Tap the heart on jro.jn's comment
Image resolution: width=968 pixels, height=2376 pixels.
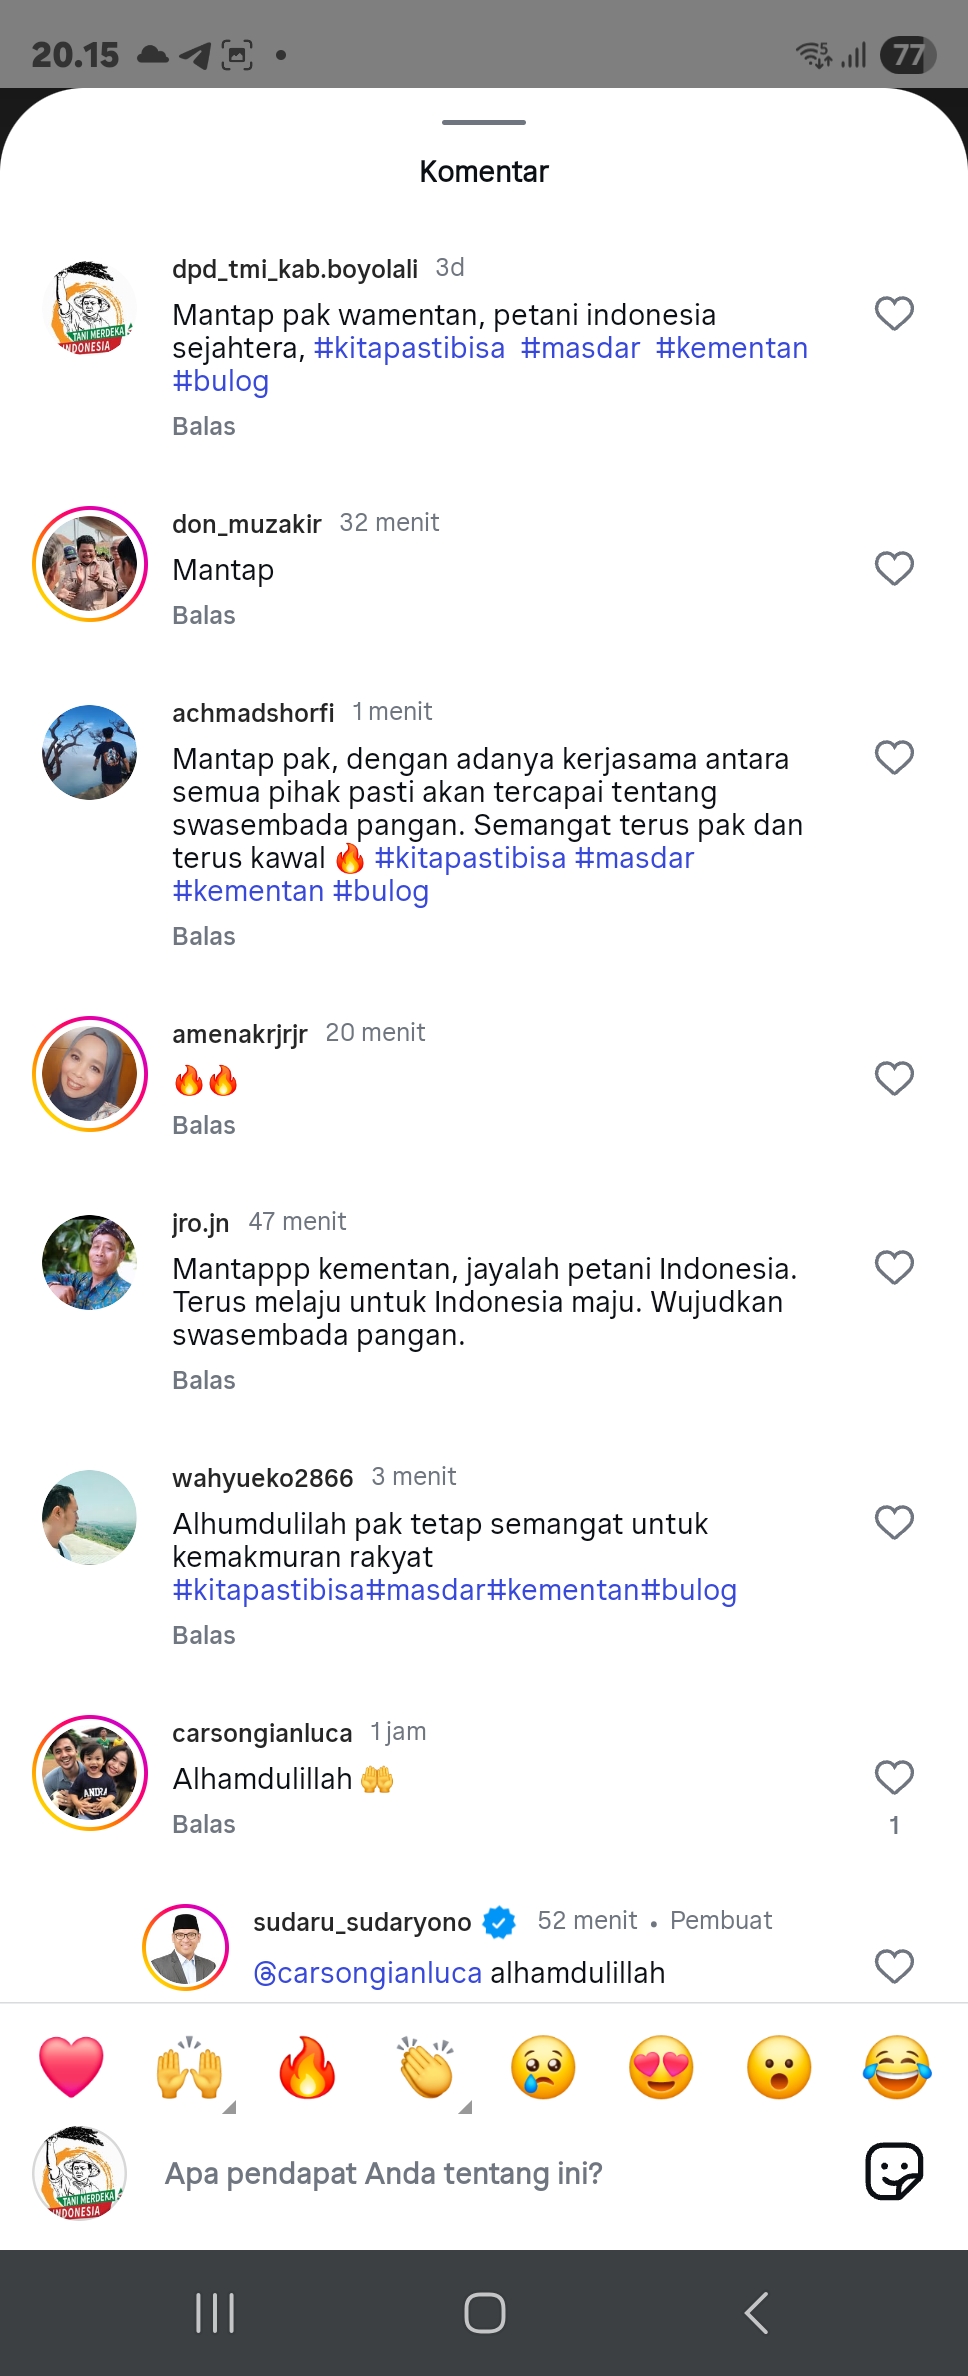point(894,1268)
